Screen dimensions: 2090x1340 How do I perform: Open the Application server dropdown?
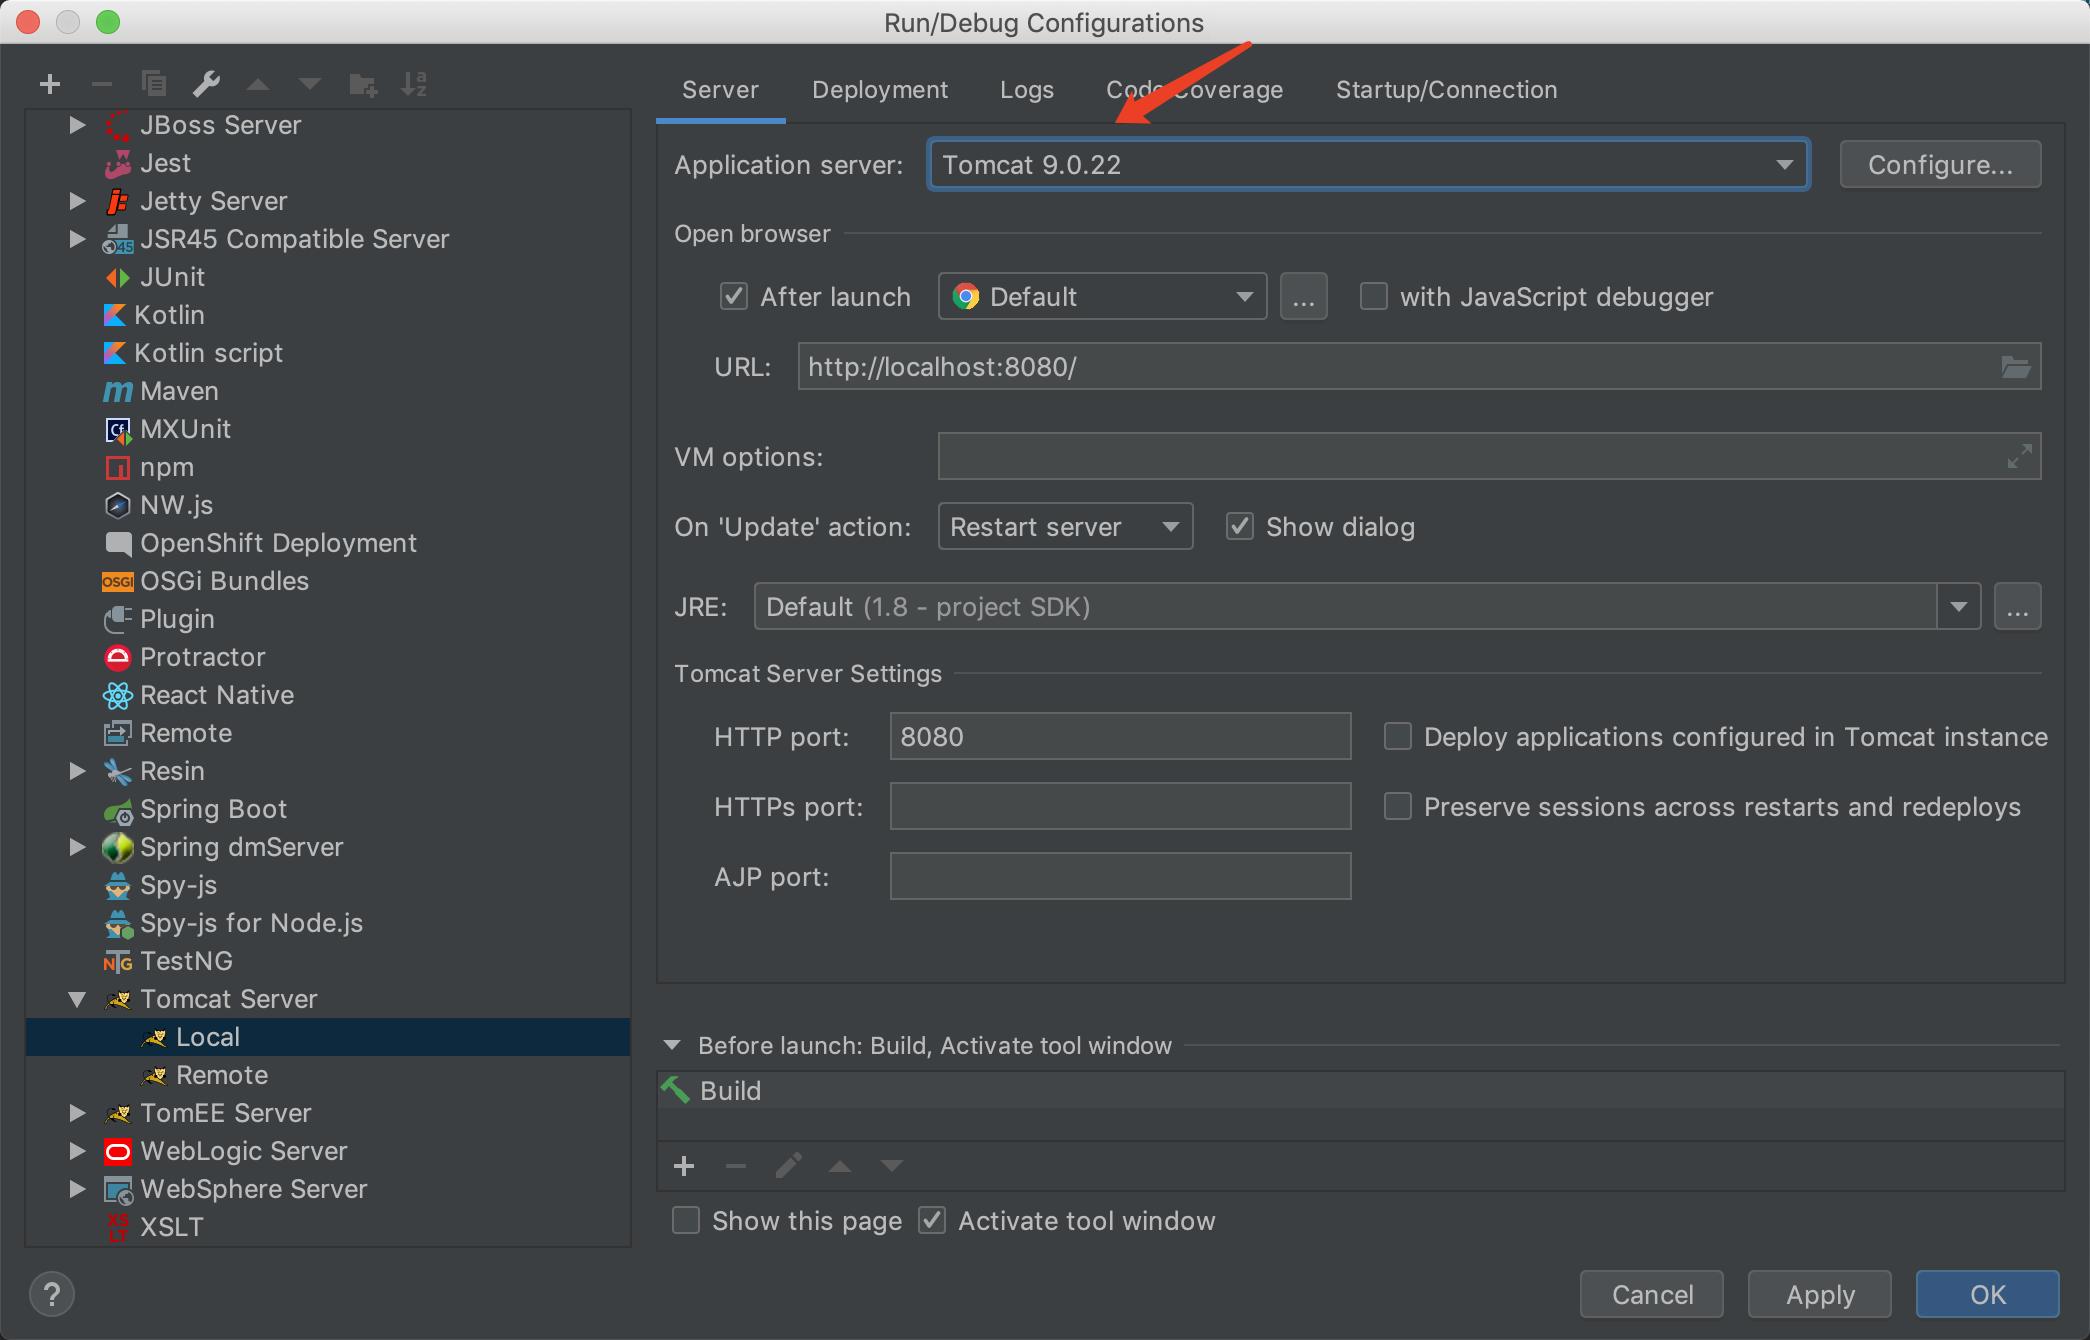1785,164
